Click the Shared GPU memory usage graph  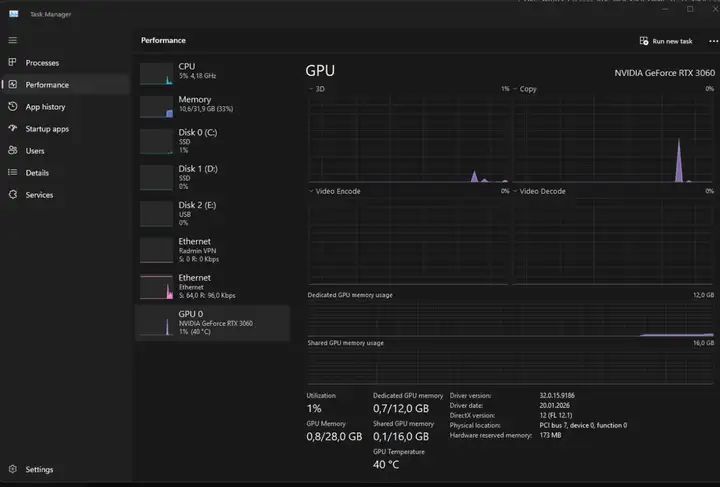click(511, 366)
